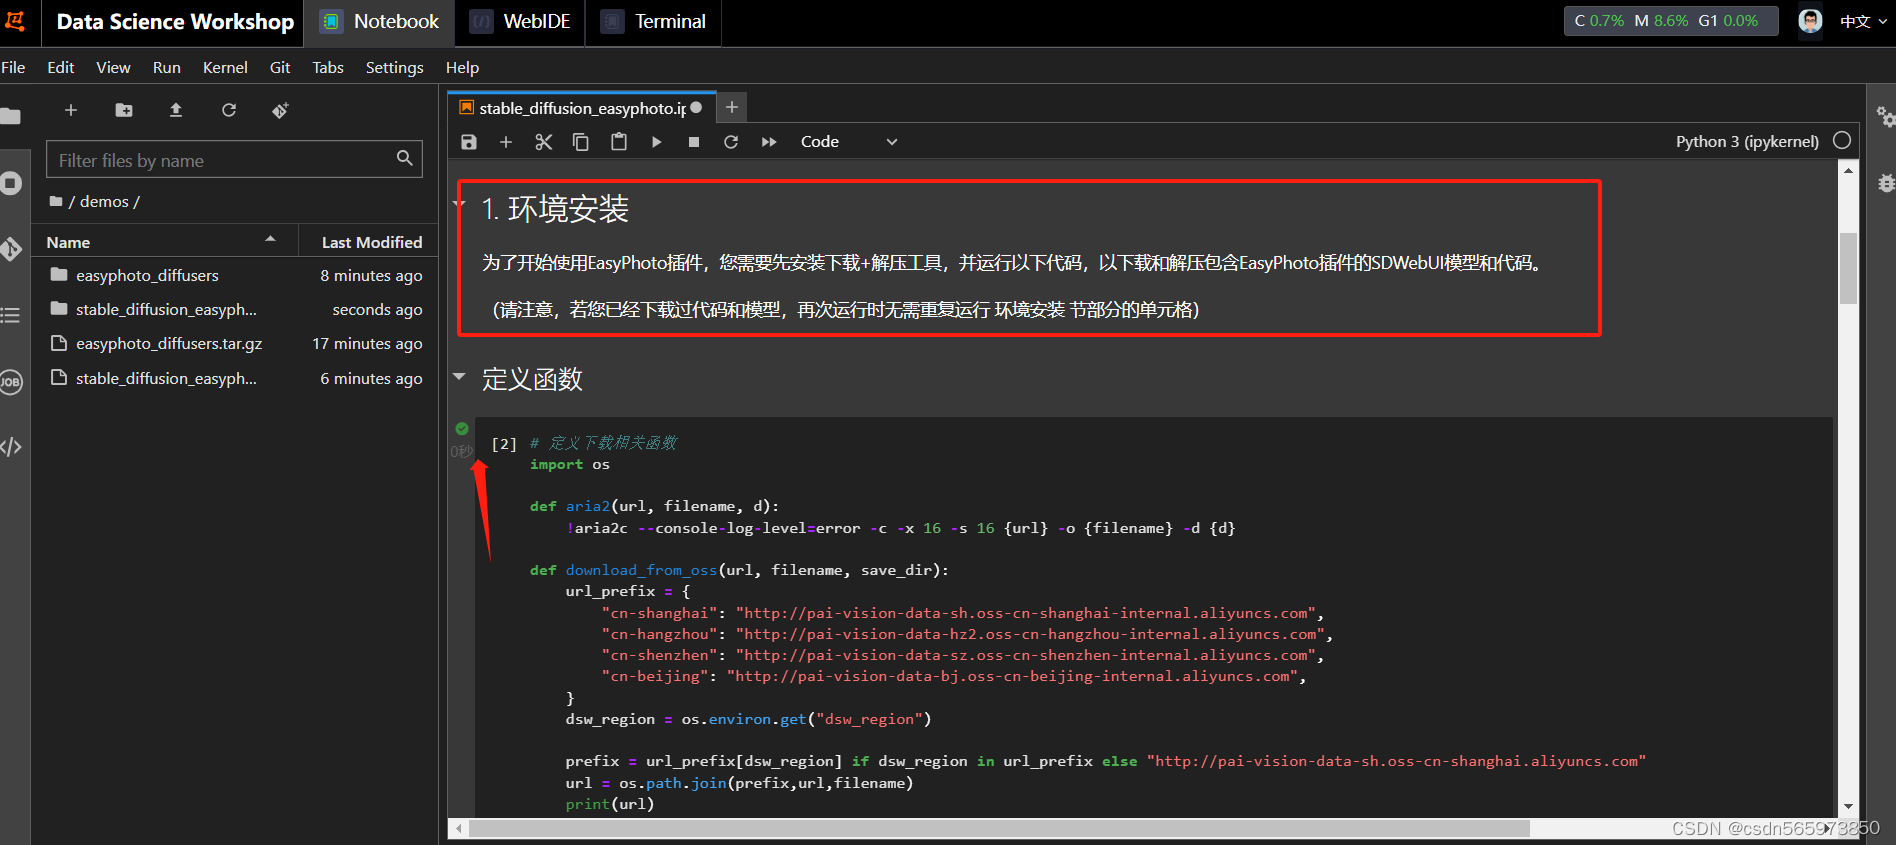Click the user avatar icon
Viewport: 1896px width, 845px height.
coord(1810,21)
